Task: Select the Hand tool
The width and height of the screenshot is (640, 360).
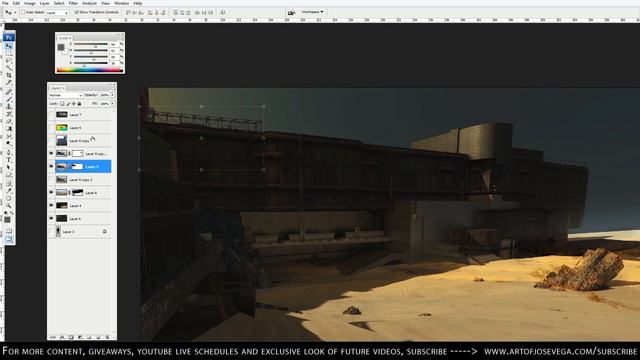Action: pyautogui.click(x=9, y=198)
